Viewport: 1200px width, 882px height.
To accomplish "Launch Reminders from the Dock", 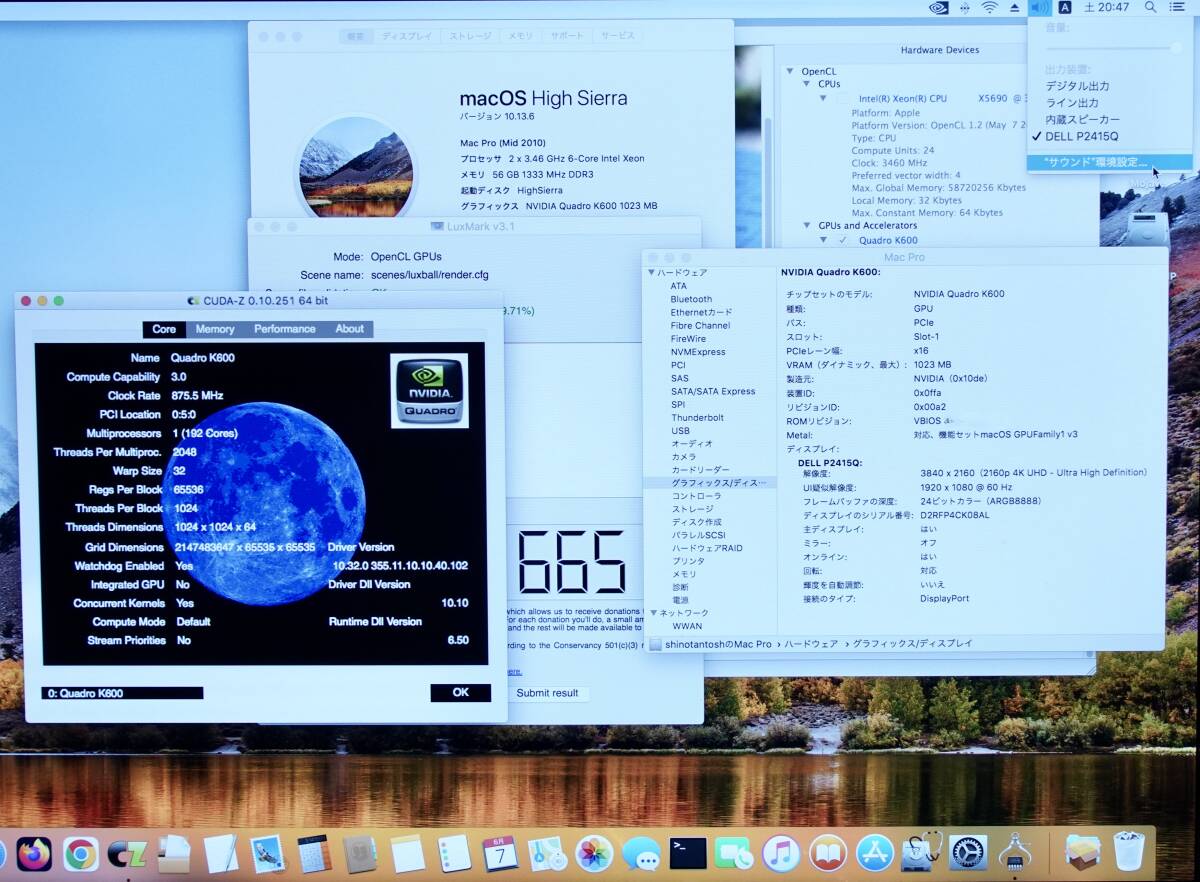I will [x=454, y=854].
